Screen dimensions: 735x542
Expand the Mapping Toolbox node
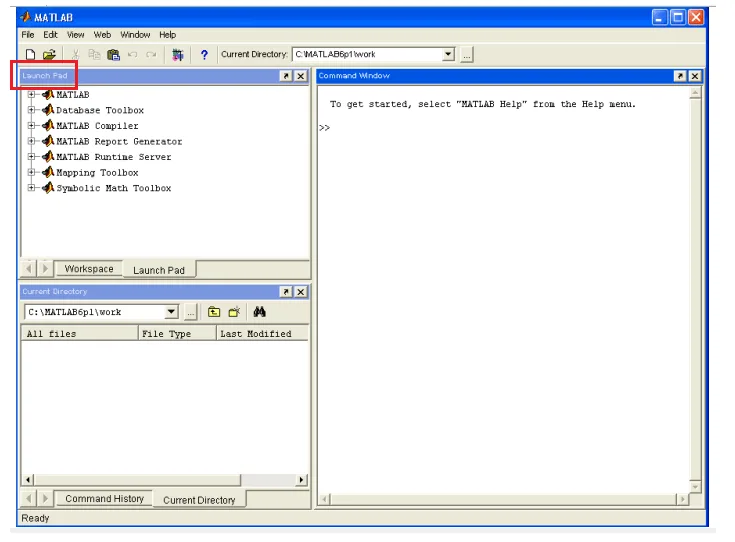point(31,173)
